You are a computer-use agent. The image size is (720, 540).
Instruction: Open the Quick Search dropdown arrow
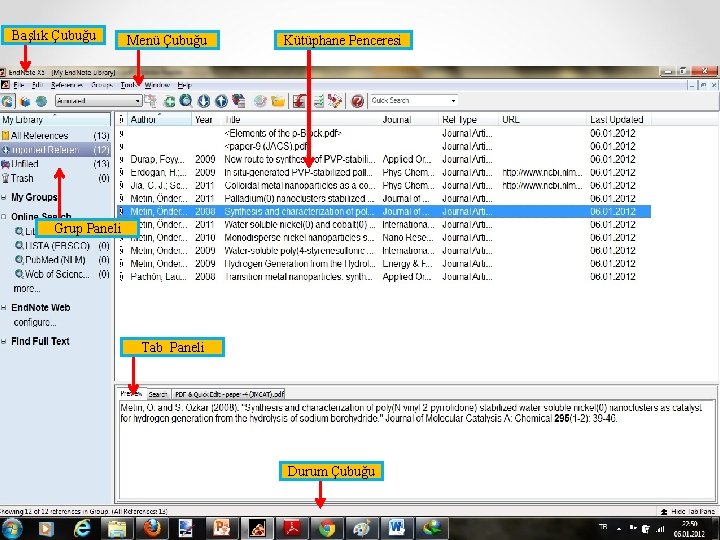point(453,101)
